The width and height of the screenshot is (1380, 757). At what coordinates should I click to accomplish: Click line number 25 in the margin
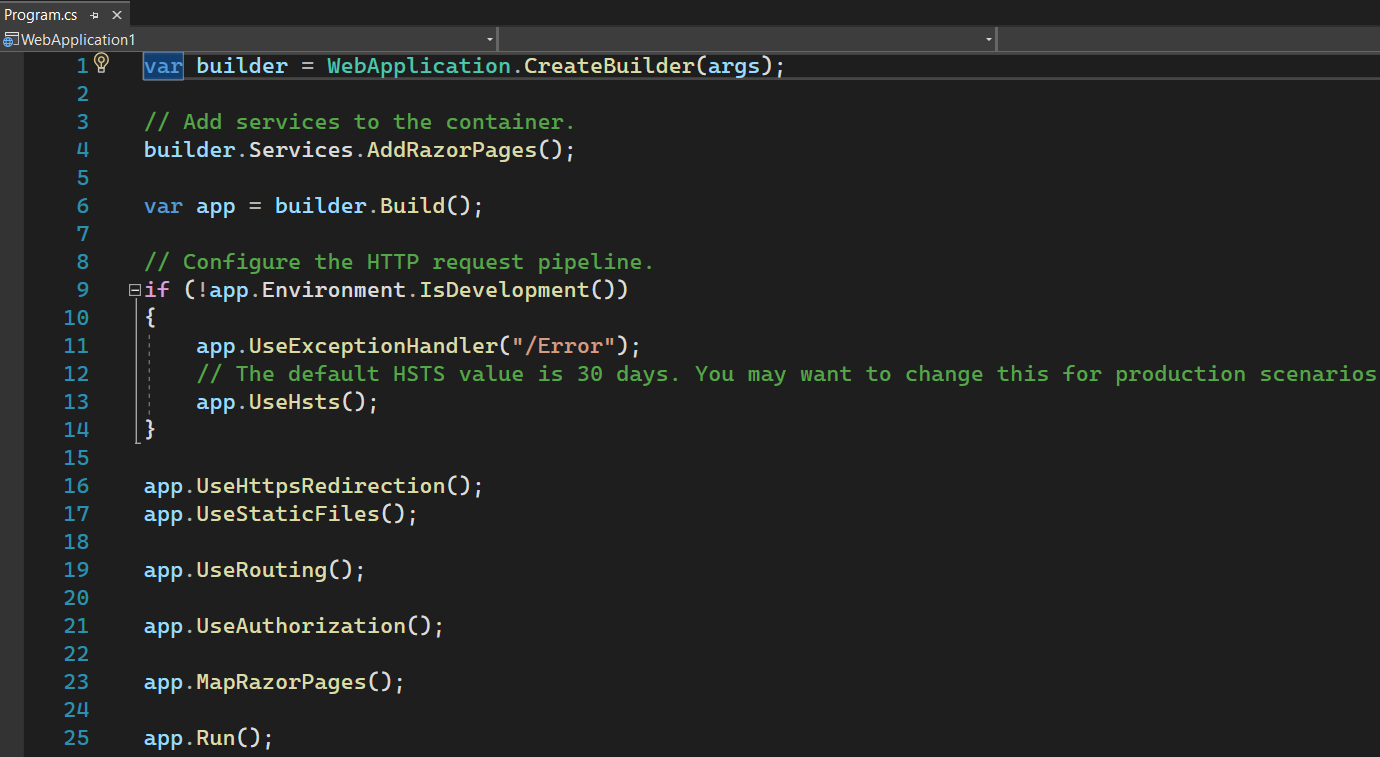(76, 738)
